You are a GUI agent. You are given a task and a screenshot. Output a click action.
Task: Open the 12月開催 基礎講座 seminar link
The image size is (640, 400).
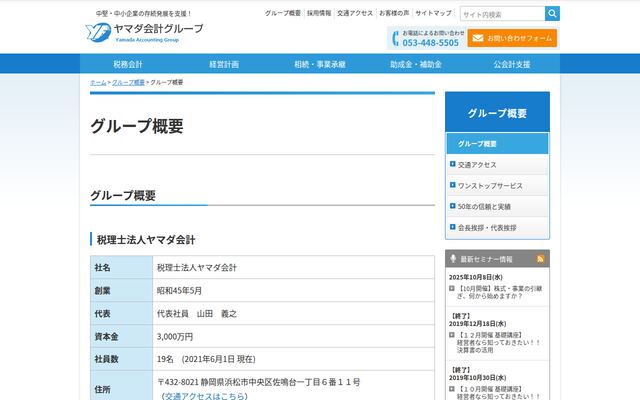(499, 342)
